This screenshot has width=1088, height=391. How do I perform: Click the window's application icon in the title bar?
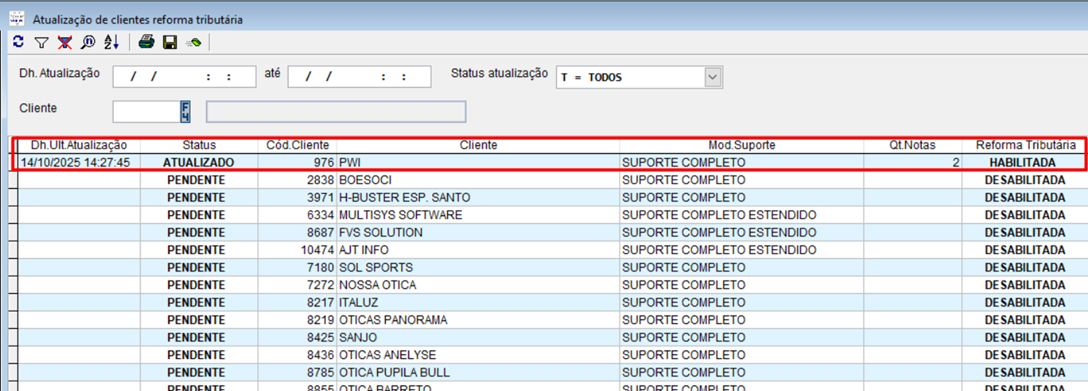17,19
